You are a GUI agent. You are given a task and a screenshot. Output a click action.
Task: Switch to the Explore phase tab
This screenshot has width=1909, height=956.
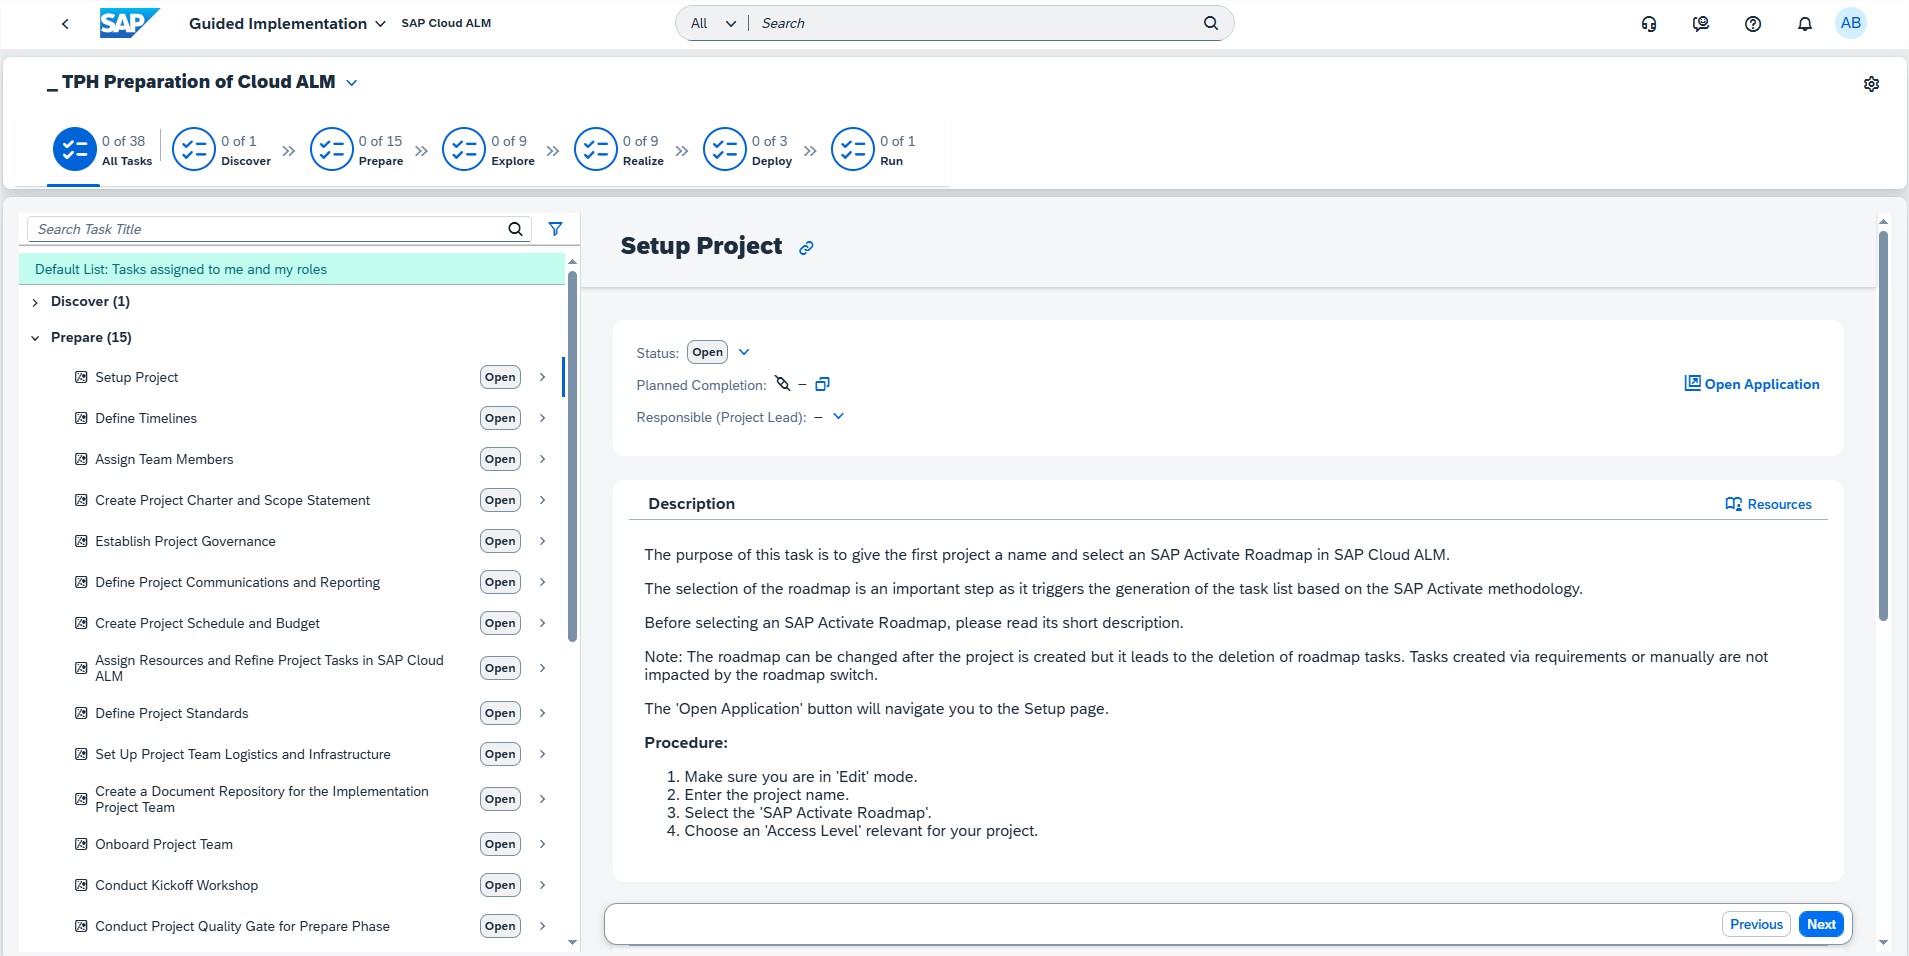pos(489,150)
